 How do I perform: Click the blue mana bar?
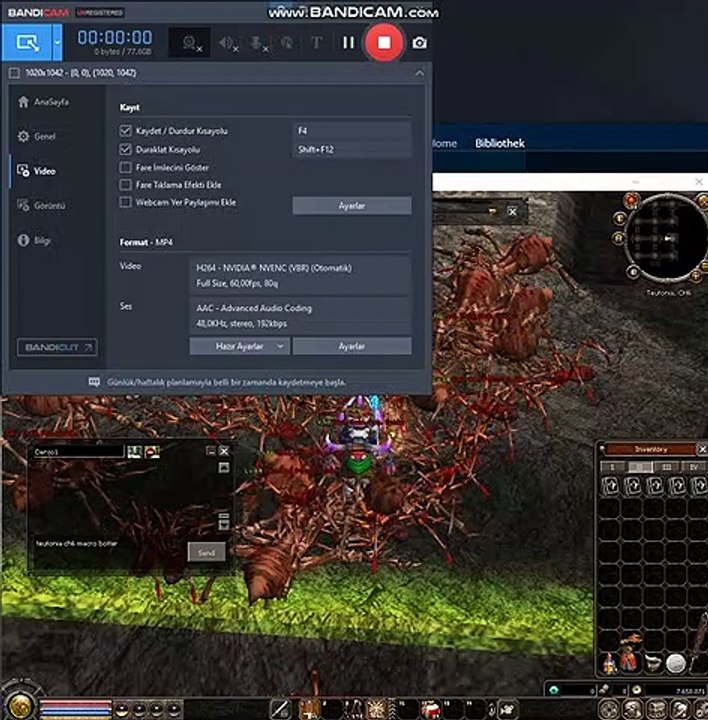pos(76,711)
